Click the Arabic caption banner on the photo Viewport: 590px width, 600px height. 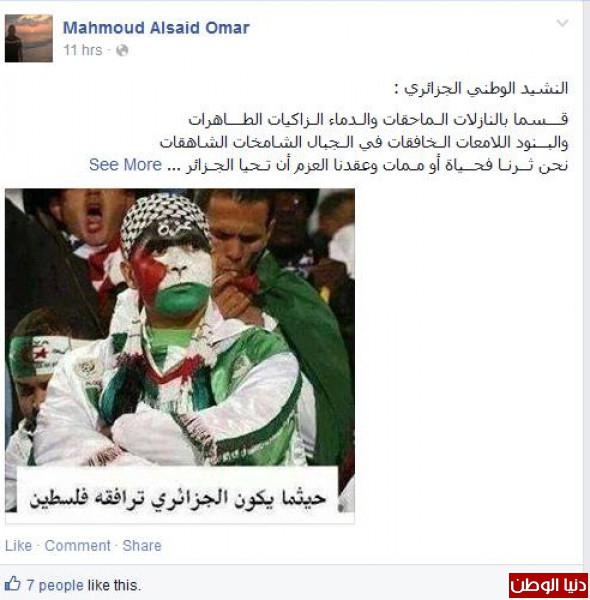point(178,497)
